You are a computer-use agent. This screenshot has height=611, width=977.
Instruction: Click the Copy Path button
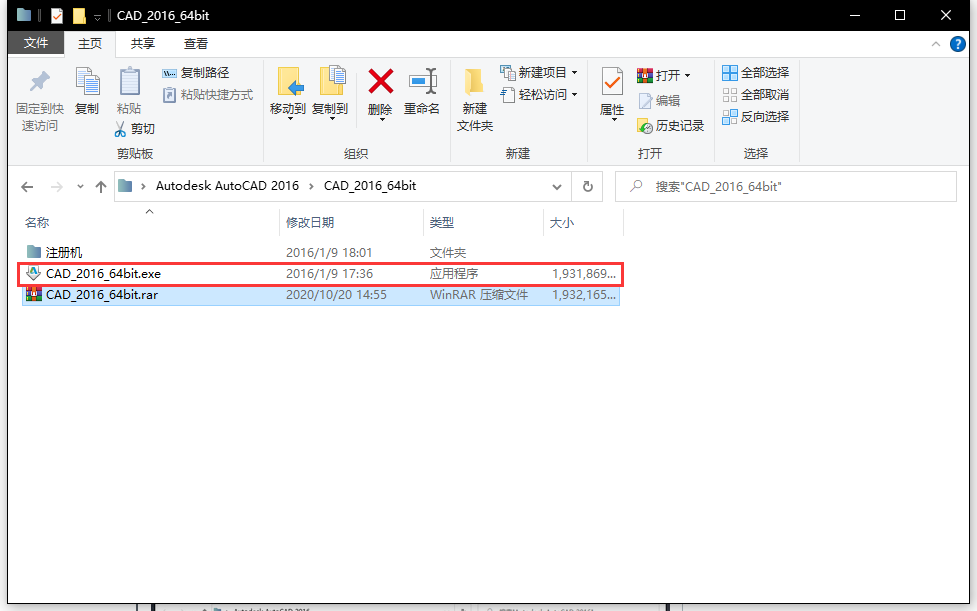coord(196,73)
